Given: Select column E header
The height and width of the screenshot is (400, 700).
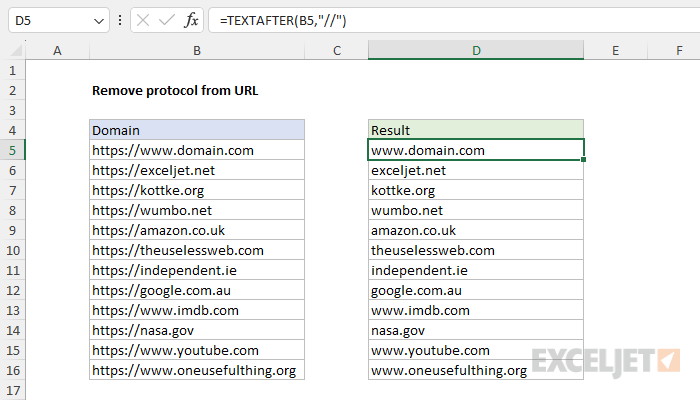Looking at the screenshot, I should 615,50.
